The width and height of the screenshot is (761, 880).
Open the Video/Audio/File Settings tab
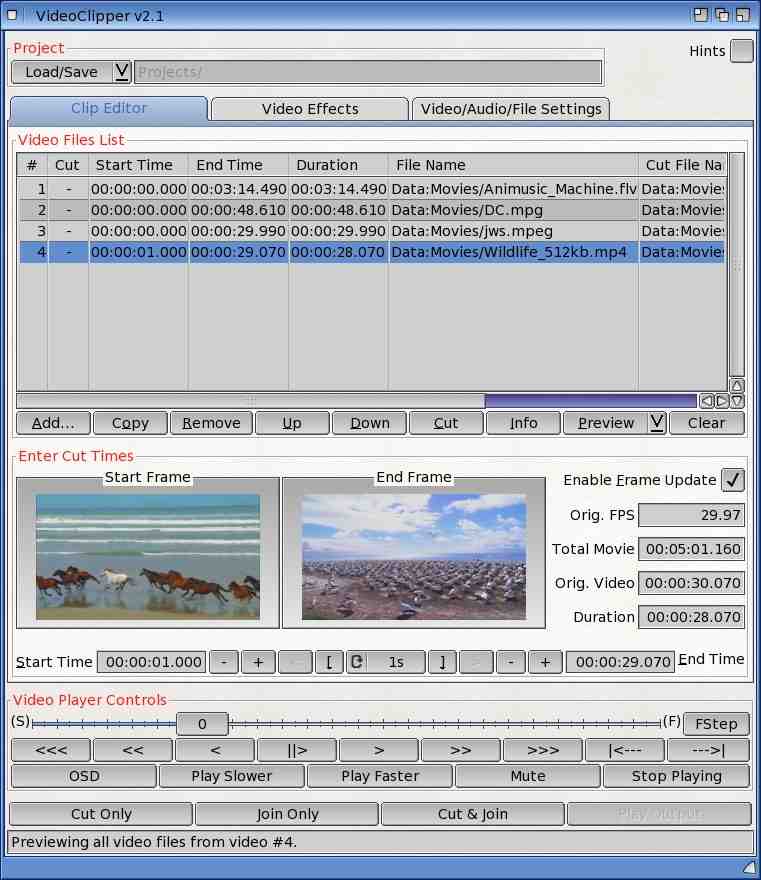coord(511,109)
